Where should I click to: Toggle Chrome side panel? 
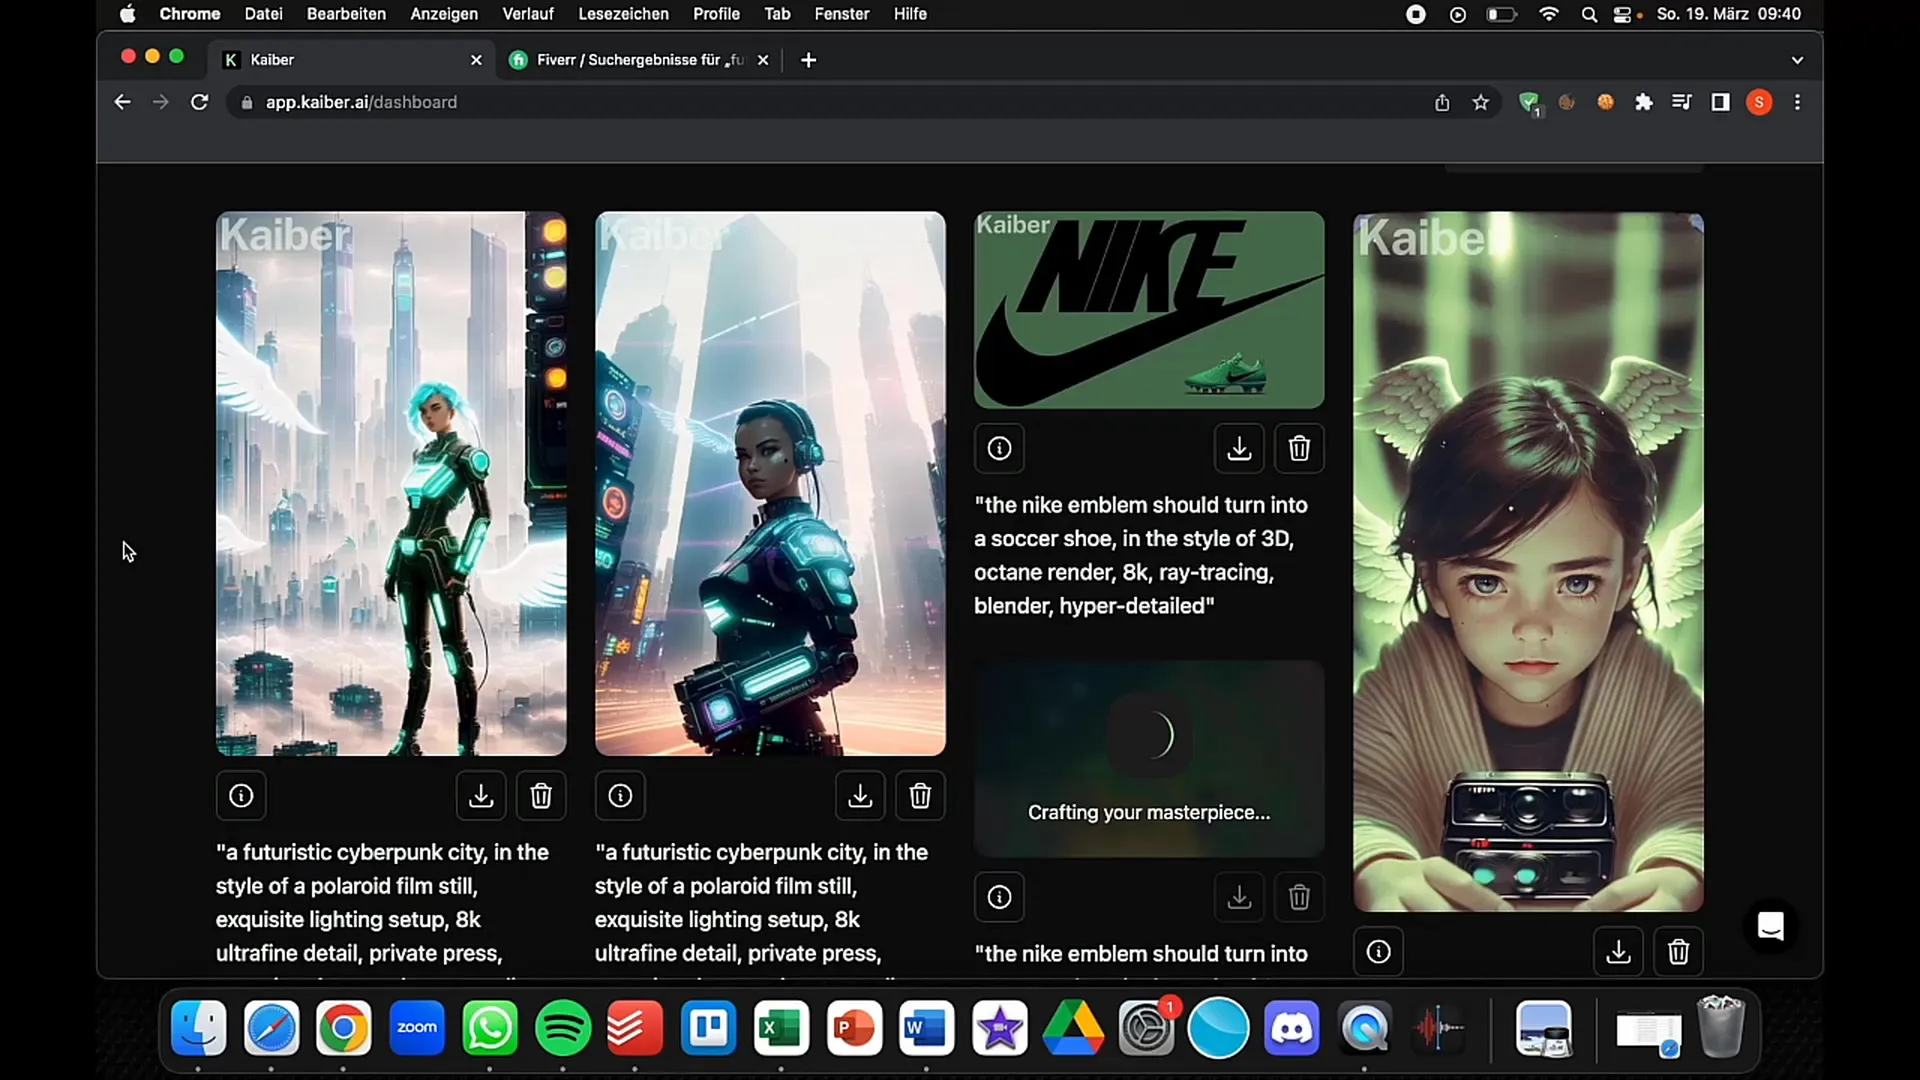tap(1720, 102)
